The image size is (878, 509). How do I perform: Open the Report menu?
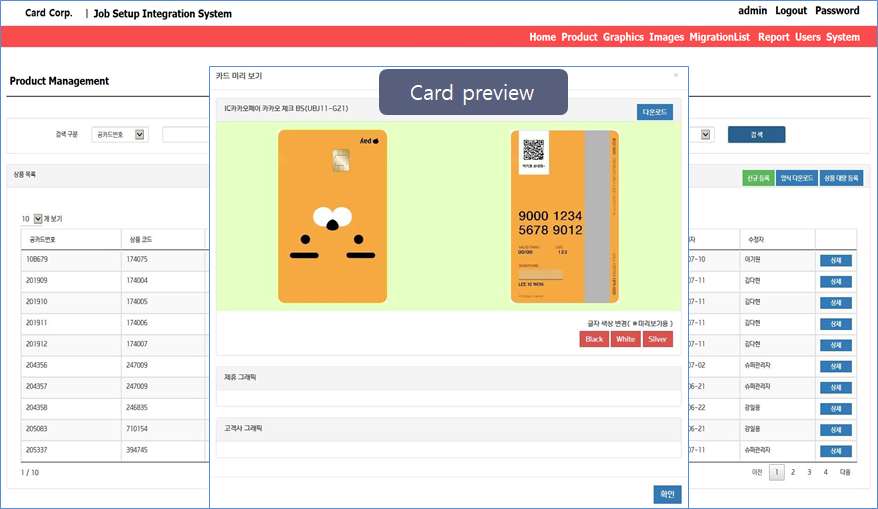click(773, 37)
